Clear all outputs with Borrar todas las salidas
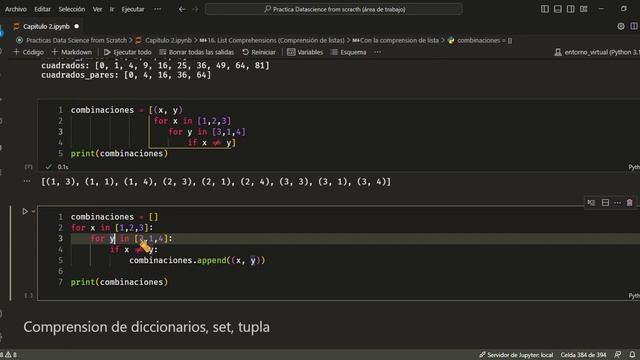The height and width of the screenshot is (360, 640). click(x=197, y=52)
